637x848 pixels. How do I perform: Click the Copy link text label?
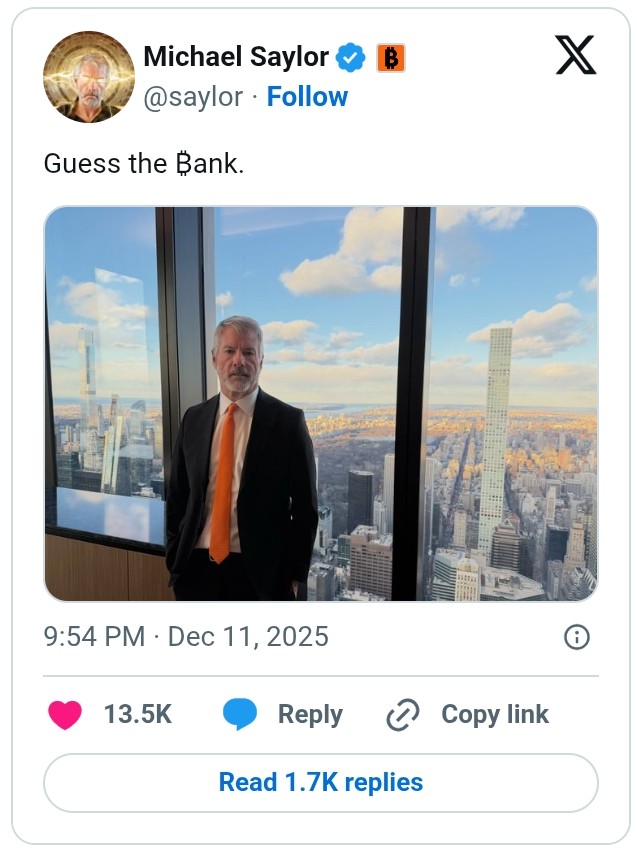[493, 714]
